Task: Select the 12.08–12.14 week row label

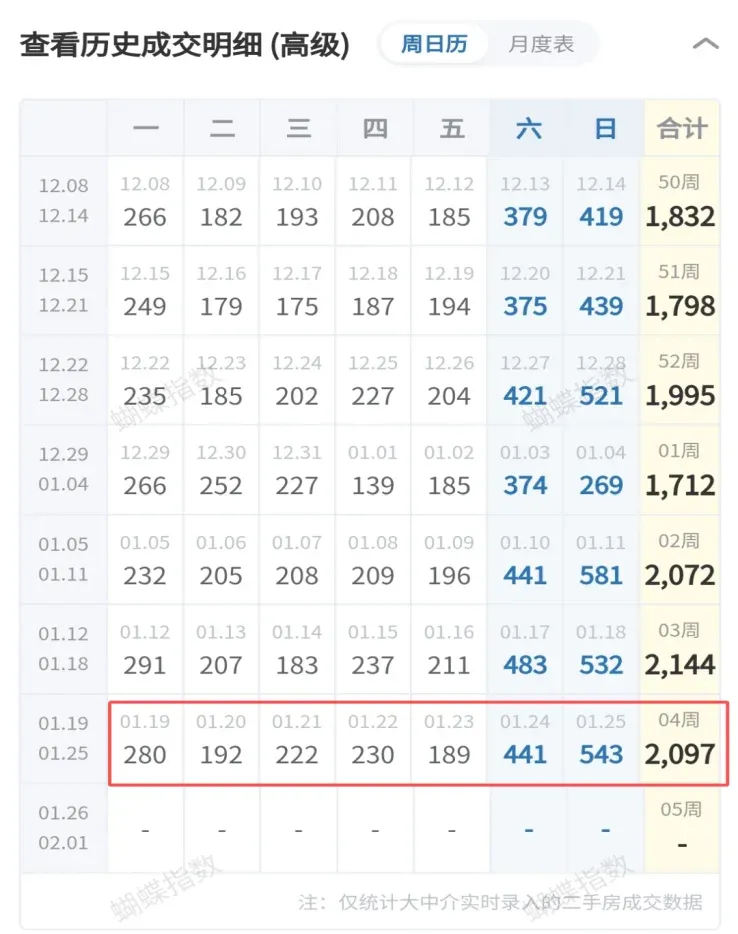Action: 64,201
